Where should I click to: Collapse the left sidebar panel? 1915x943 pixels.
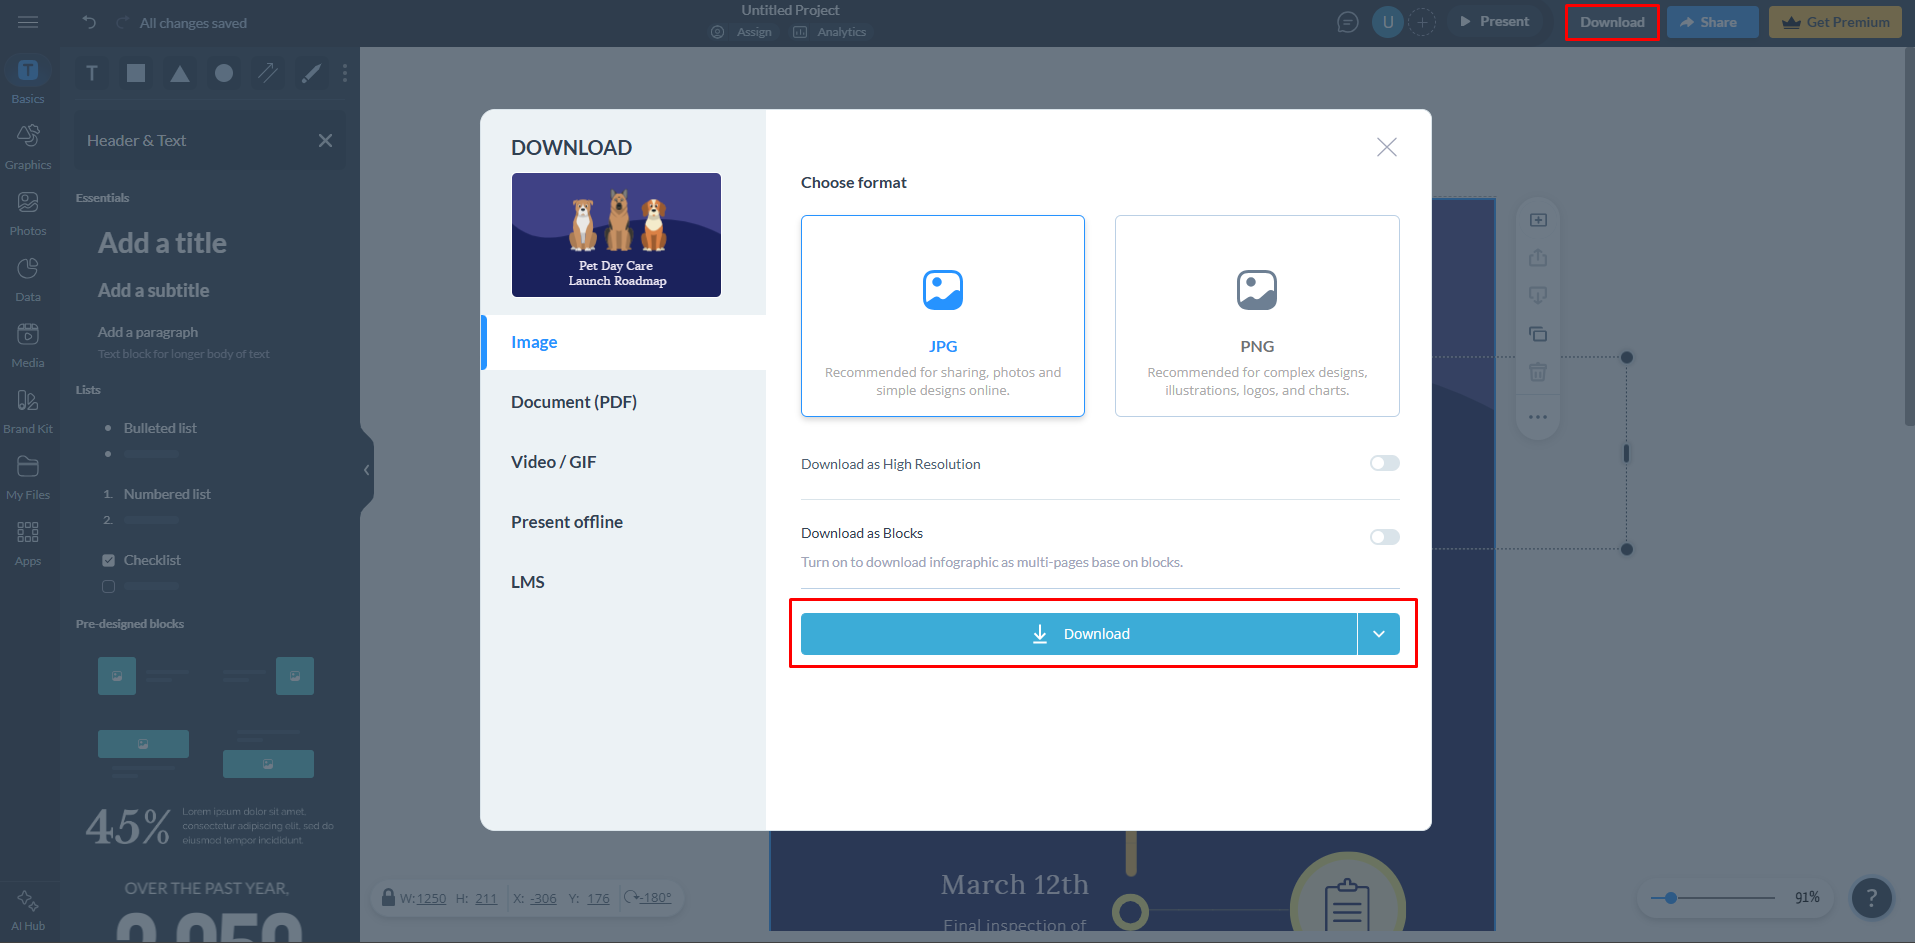[366, 470]
